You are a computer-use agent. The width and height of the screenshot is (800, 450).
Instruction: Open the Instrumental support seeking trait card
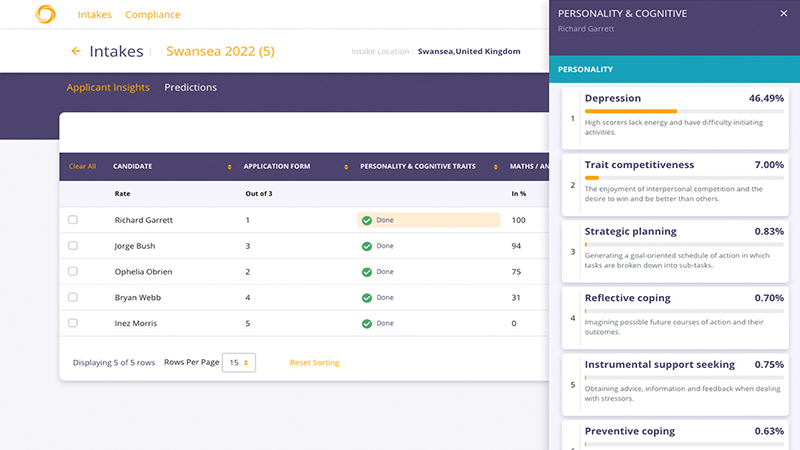[x=675, y=385]
